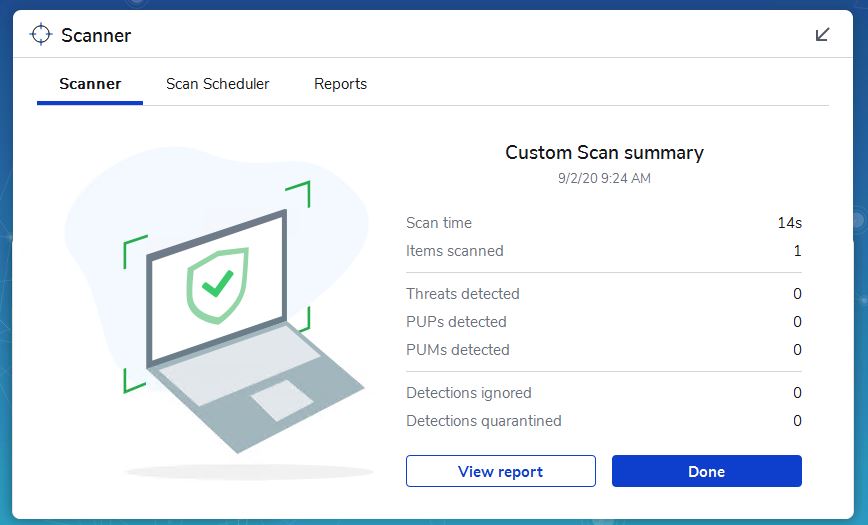Collapse the Scanner window with arrow icon

pos(822,35)
